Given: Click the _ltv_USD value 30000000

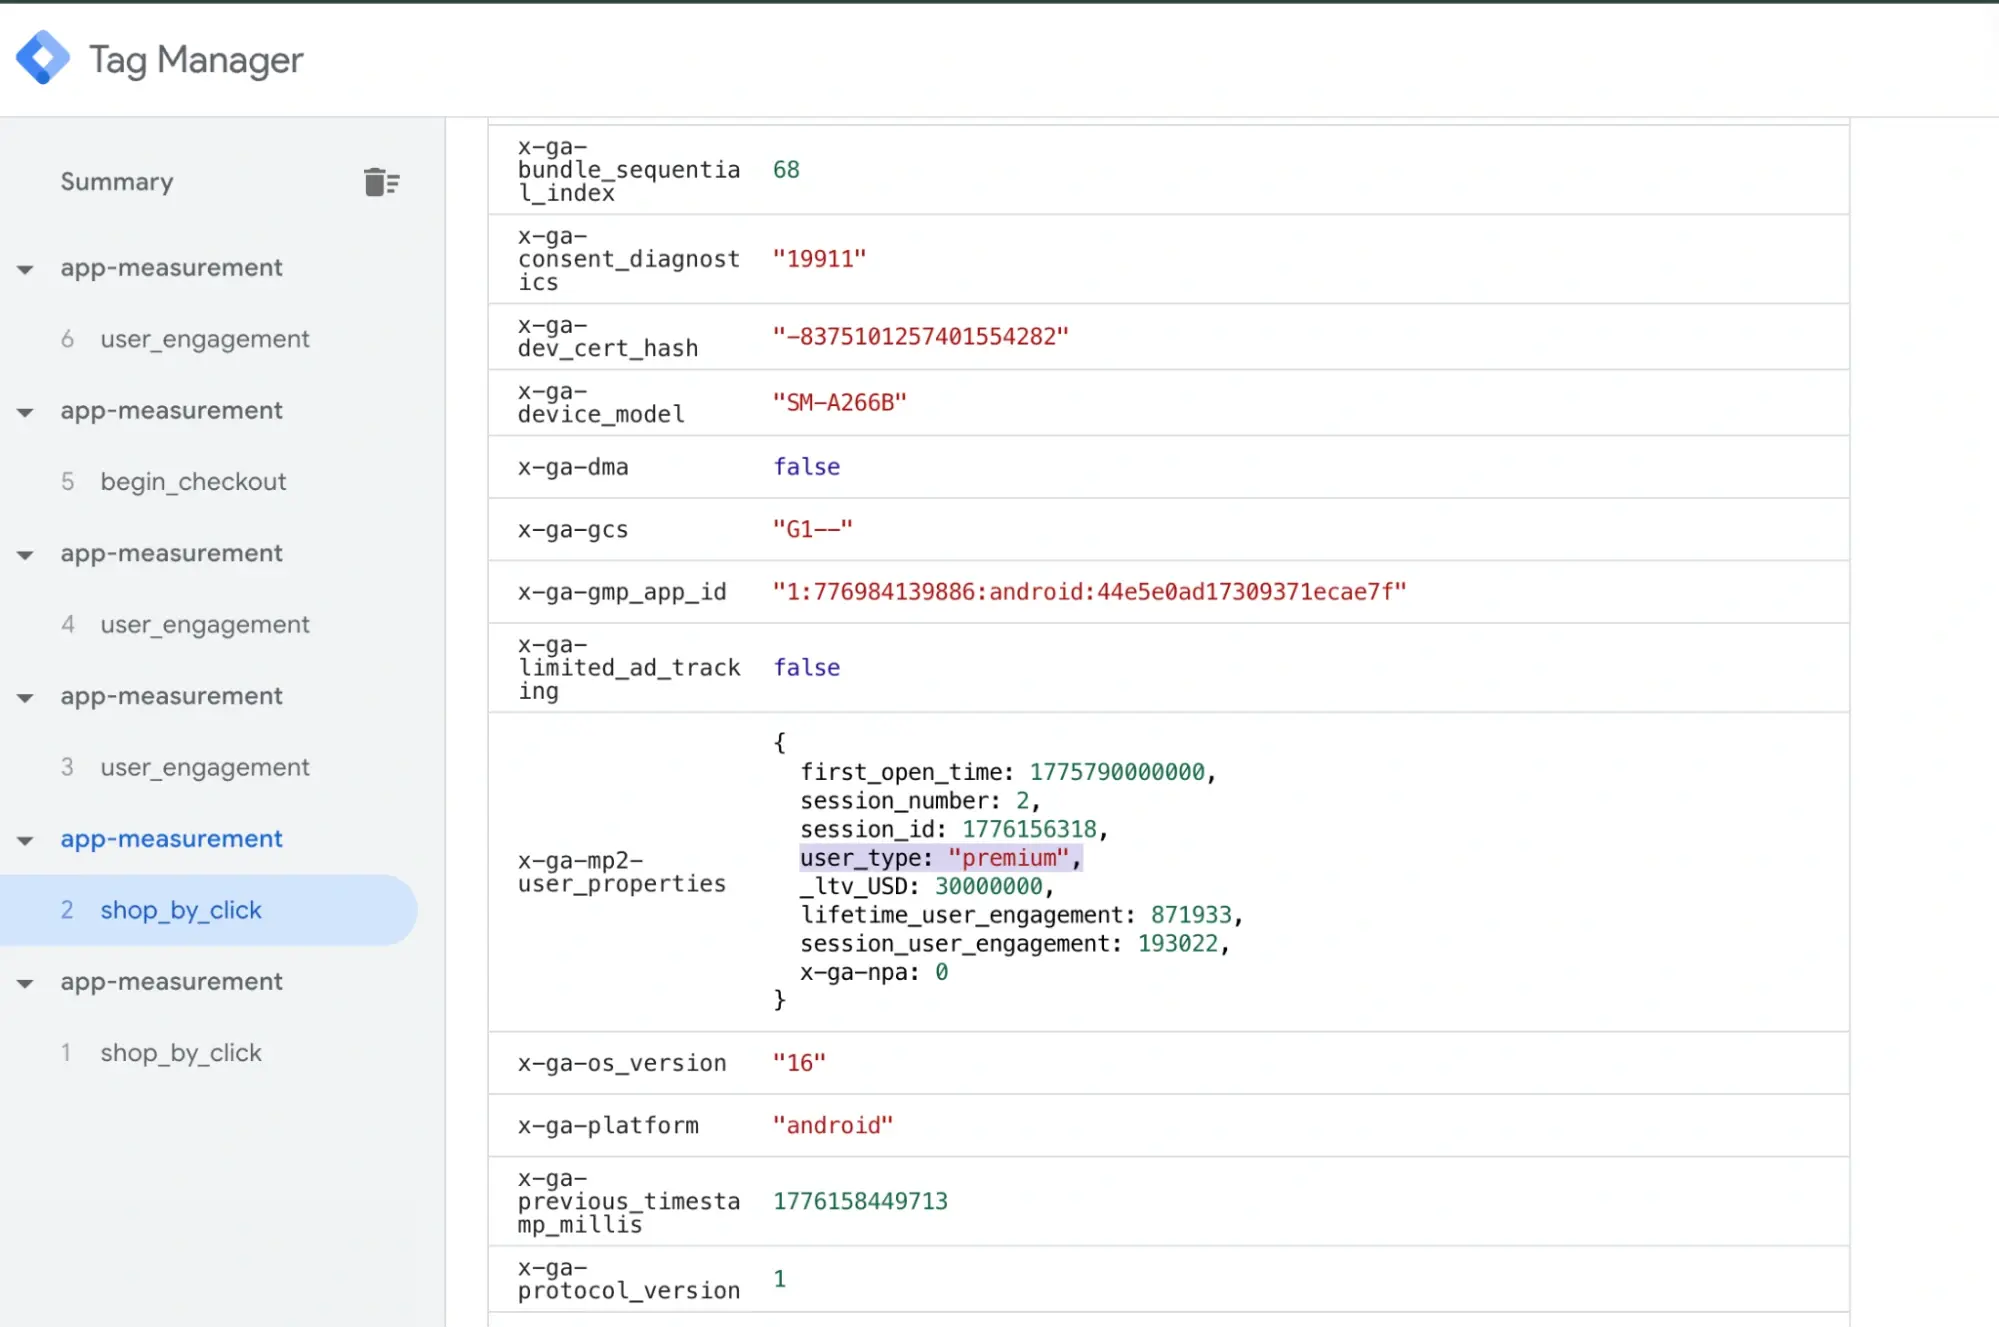Looking at the screenshot, I should click(988, 886).
